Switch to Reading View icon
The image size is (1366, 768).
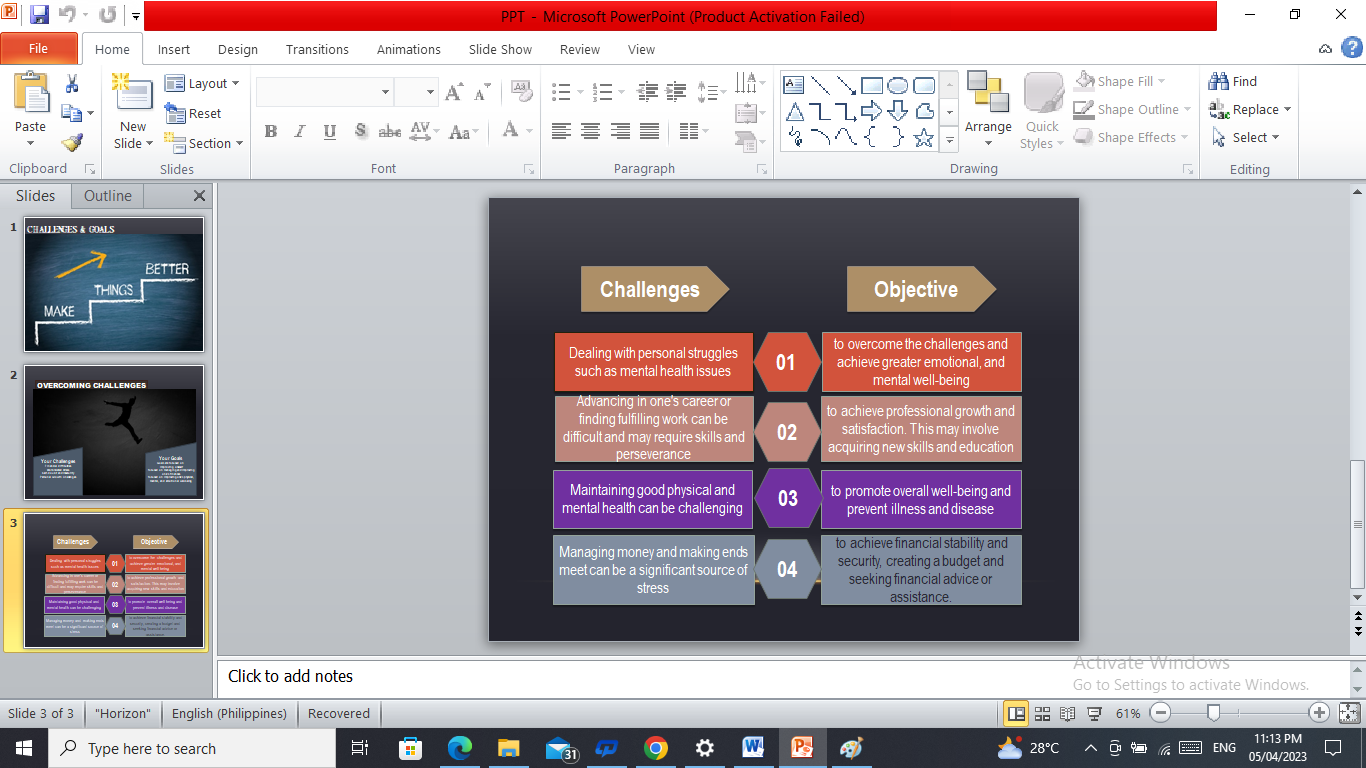1068,713
